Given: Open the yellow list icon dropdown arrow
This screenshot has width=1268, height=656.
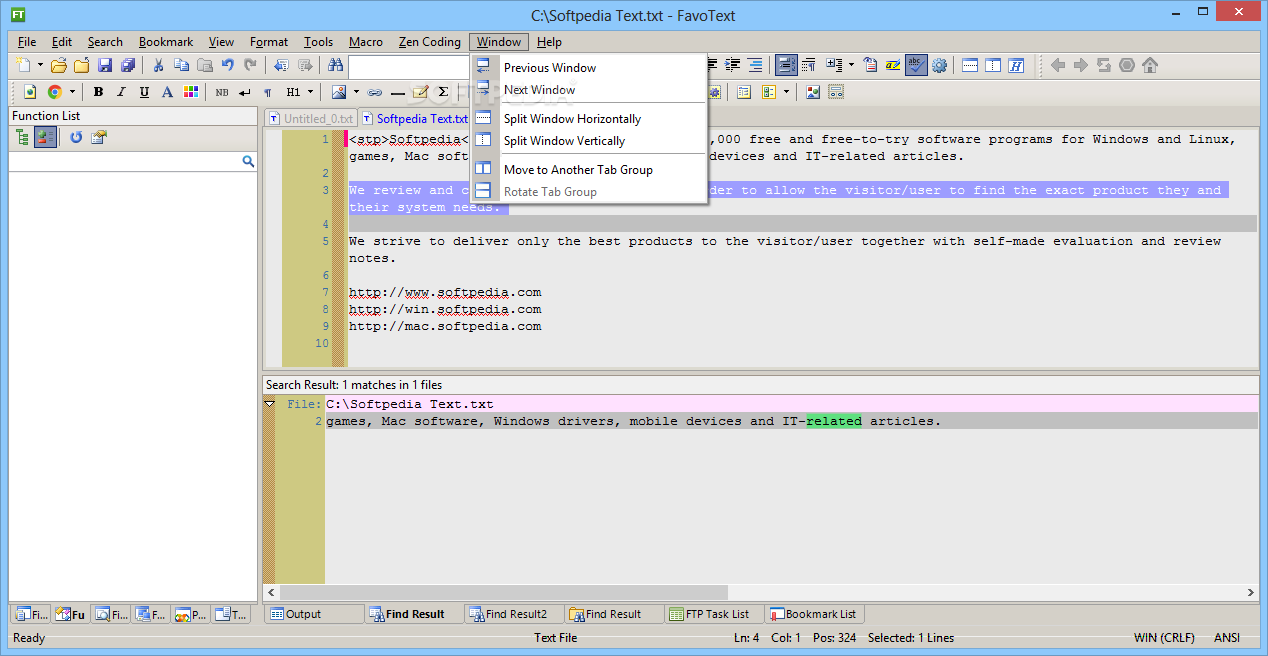Looking at the screenshot, I should pos(786,92).
